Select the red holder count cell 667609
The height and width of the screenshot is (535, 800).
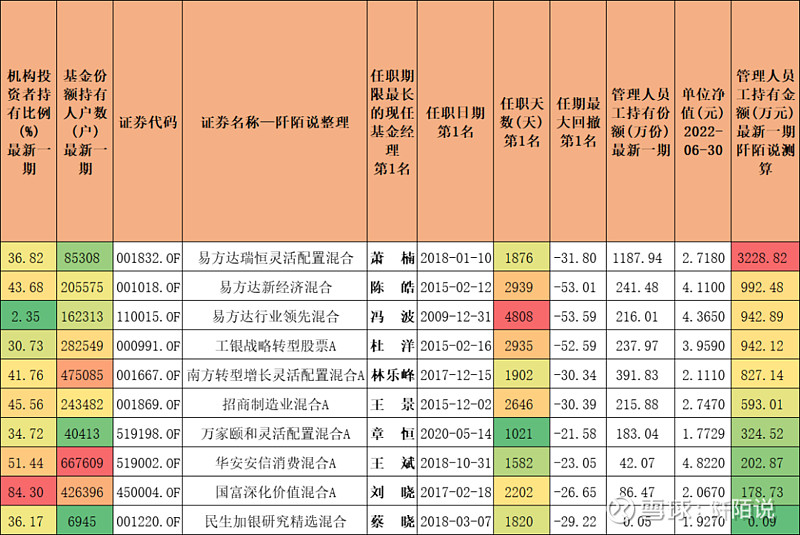pyautogui.click(x=85, y=463)
